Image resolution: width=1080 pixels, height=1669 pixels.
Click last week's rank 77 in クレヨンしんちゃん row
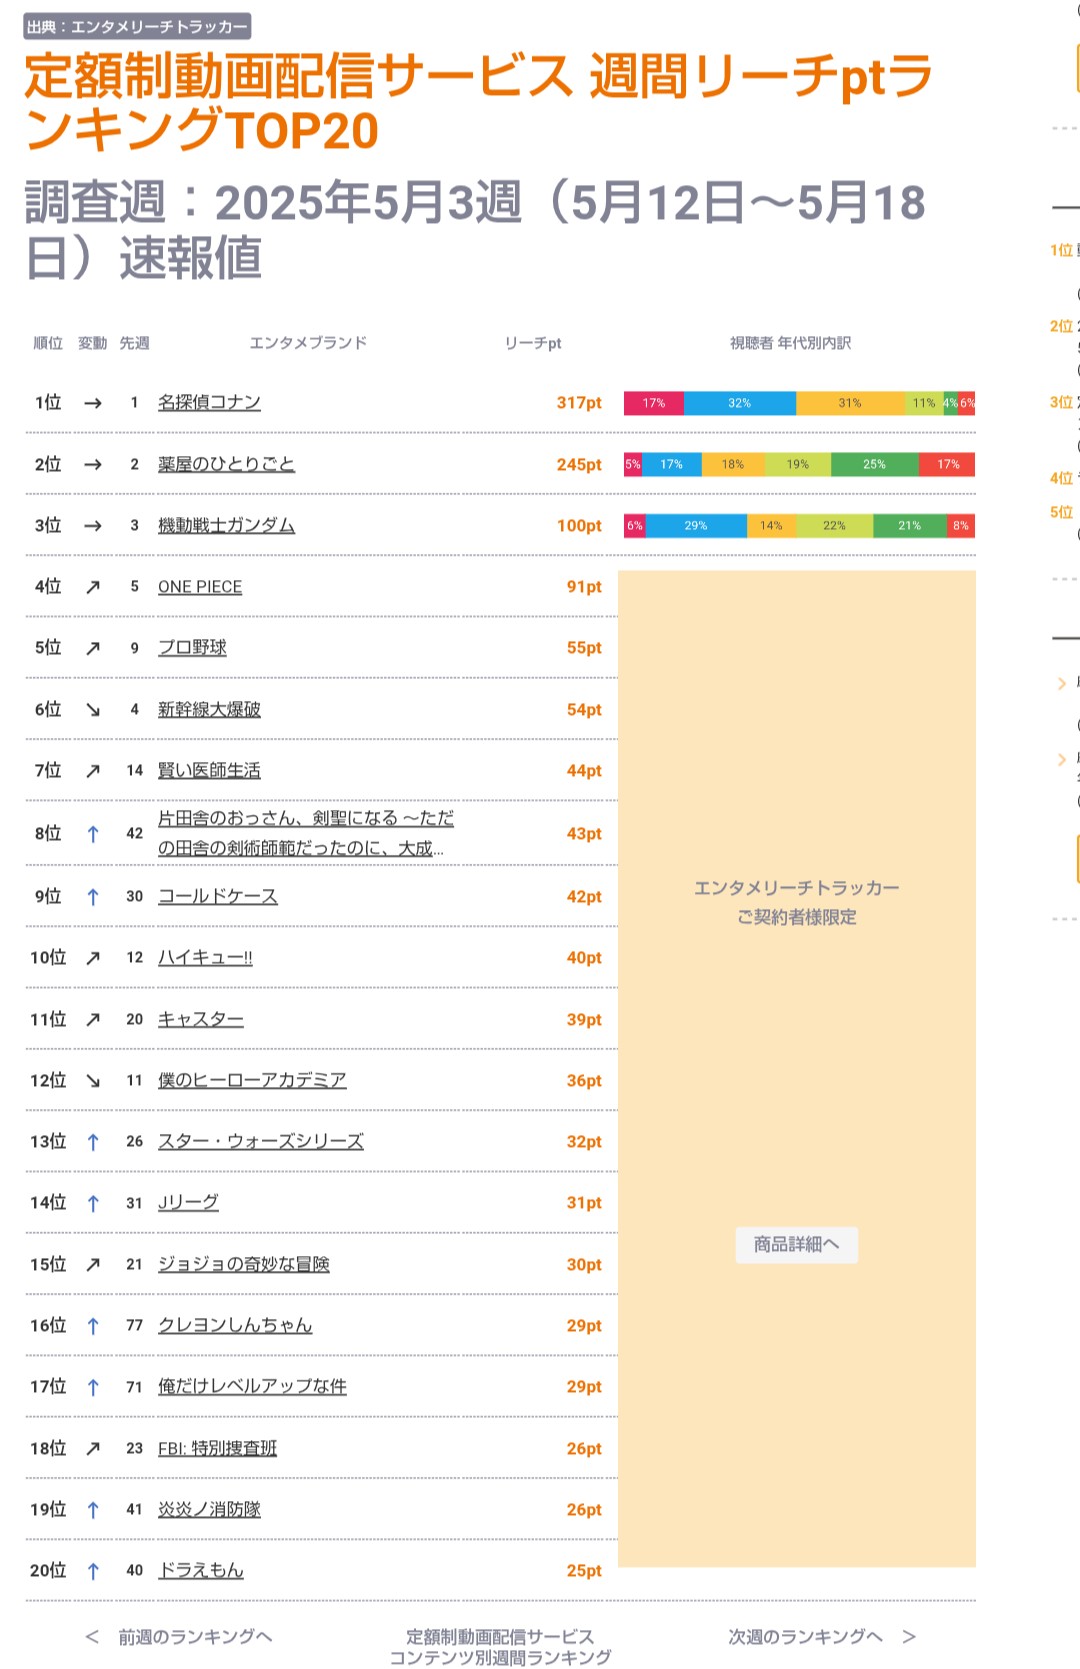coord(134,1326)
